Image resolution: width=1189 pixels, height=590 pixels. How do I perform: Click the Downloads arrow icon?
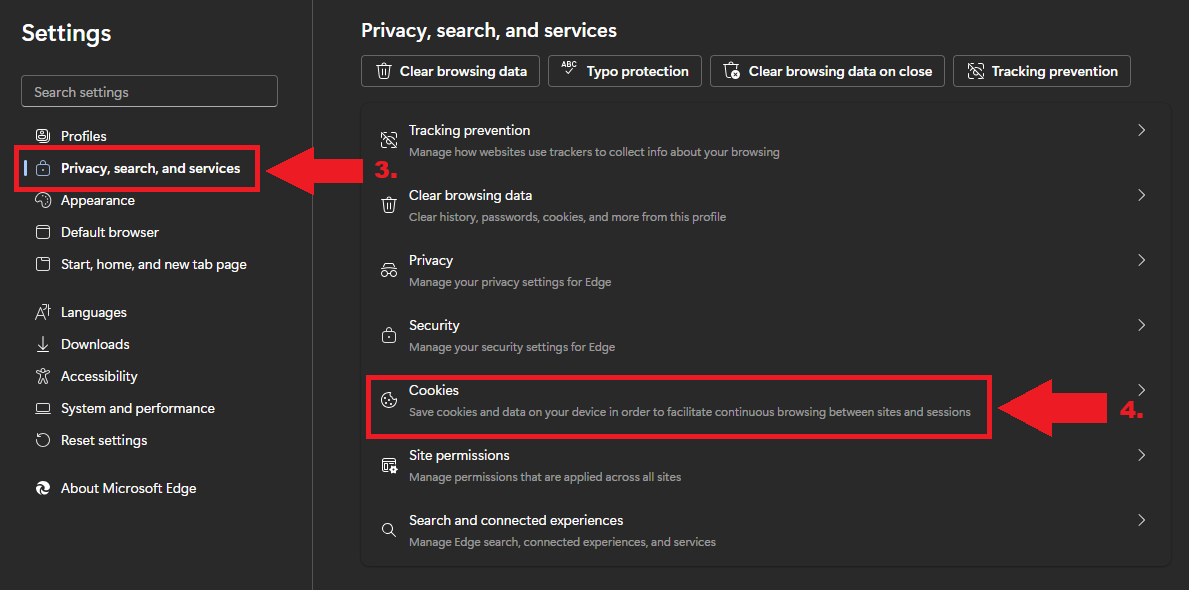43,344
